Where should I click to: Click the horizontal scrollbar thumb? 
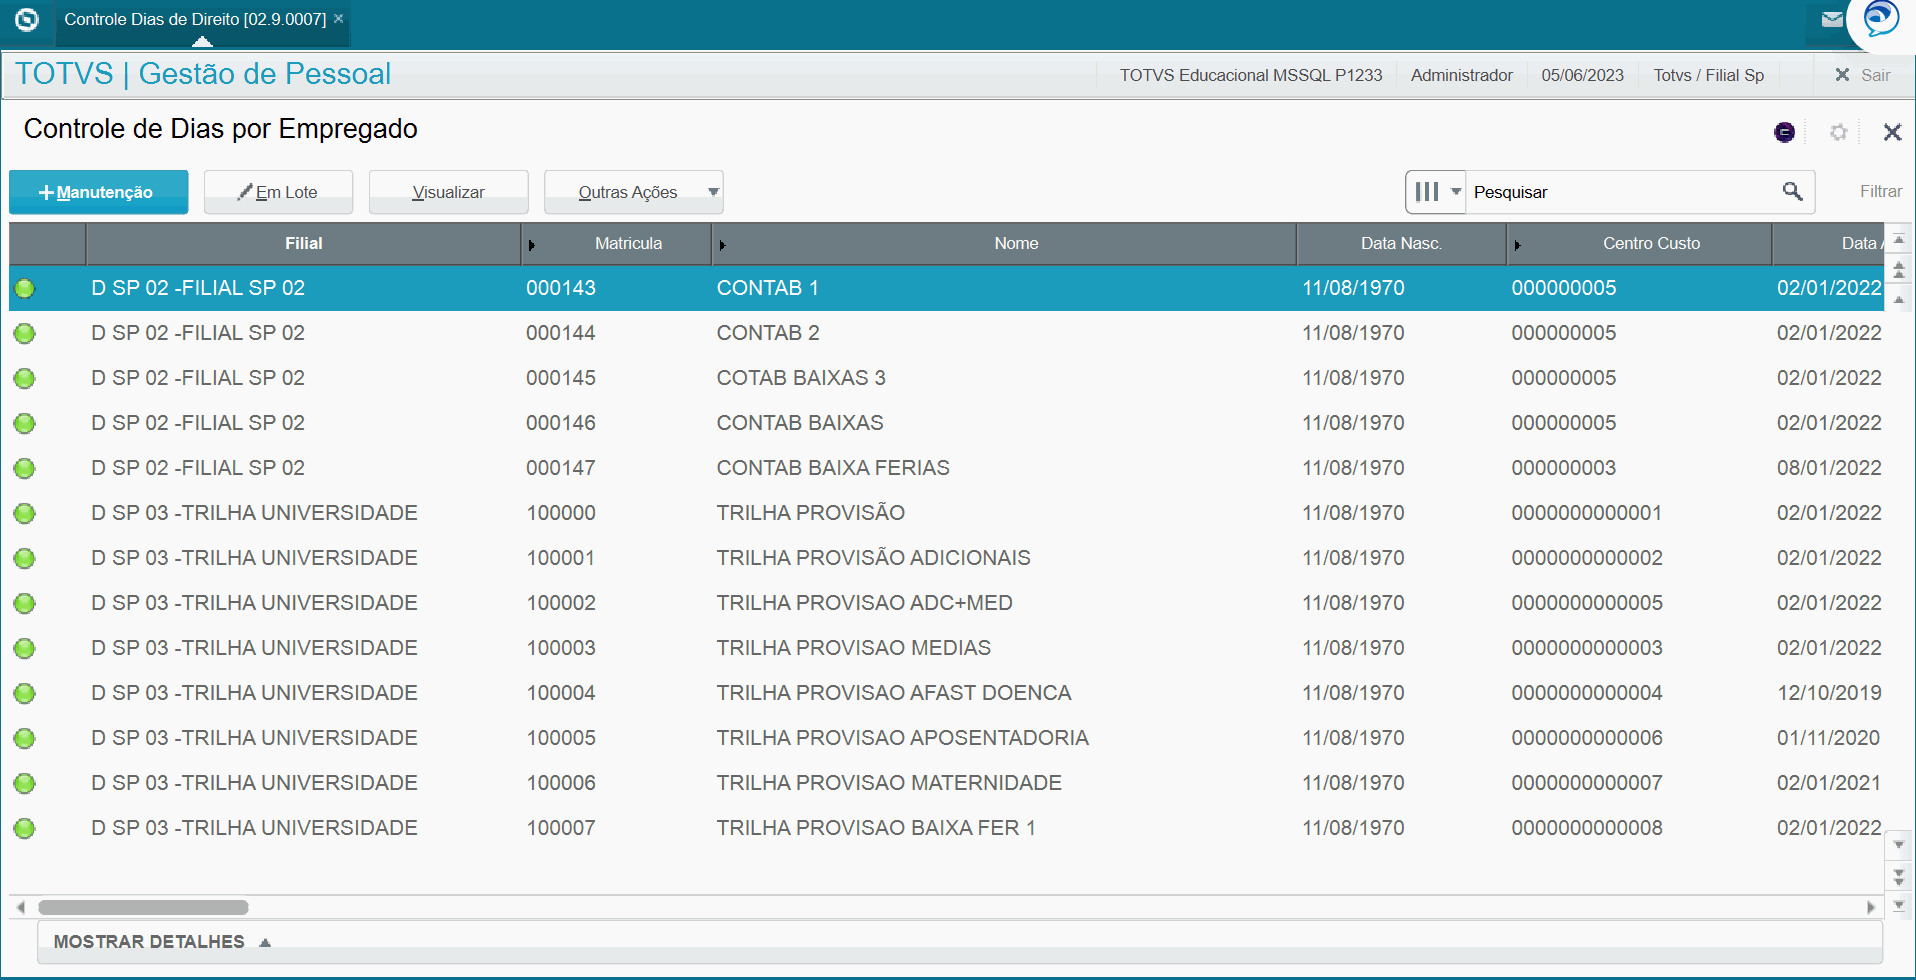tap(143, 908)
